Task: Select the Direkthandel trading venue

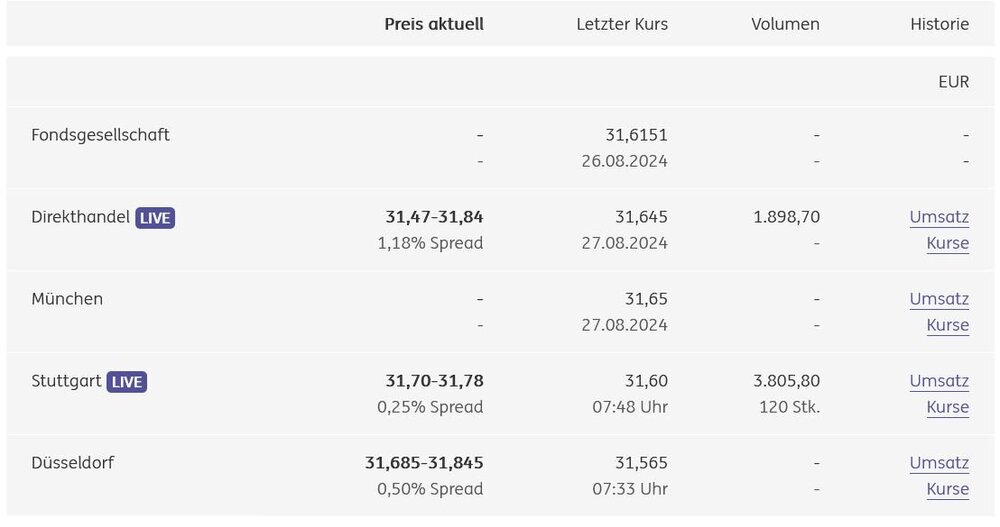Action: point(81,217)
